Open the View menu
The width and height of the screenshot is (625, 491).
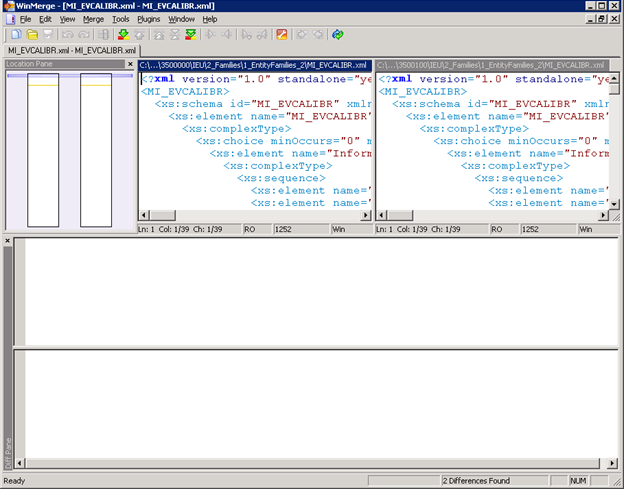coord(67,19)
